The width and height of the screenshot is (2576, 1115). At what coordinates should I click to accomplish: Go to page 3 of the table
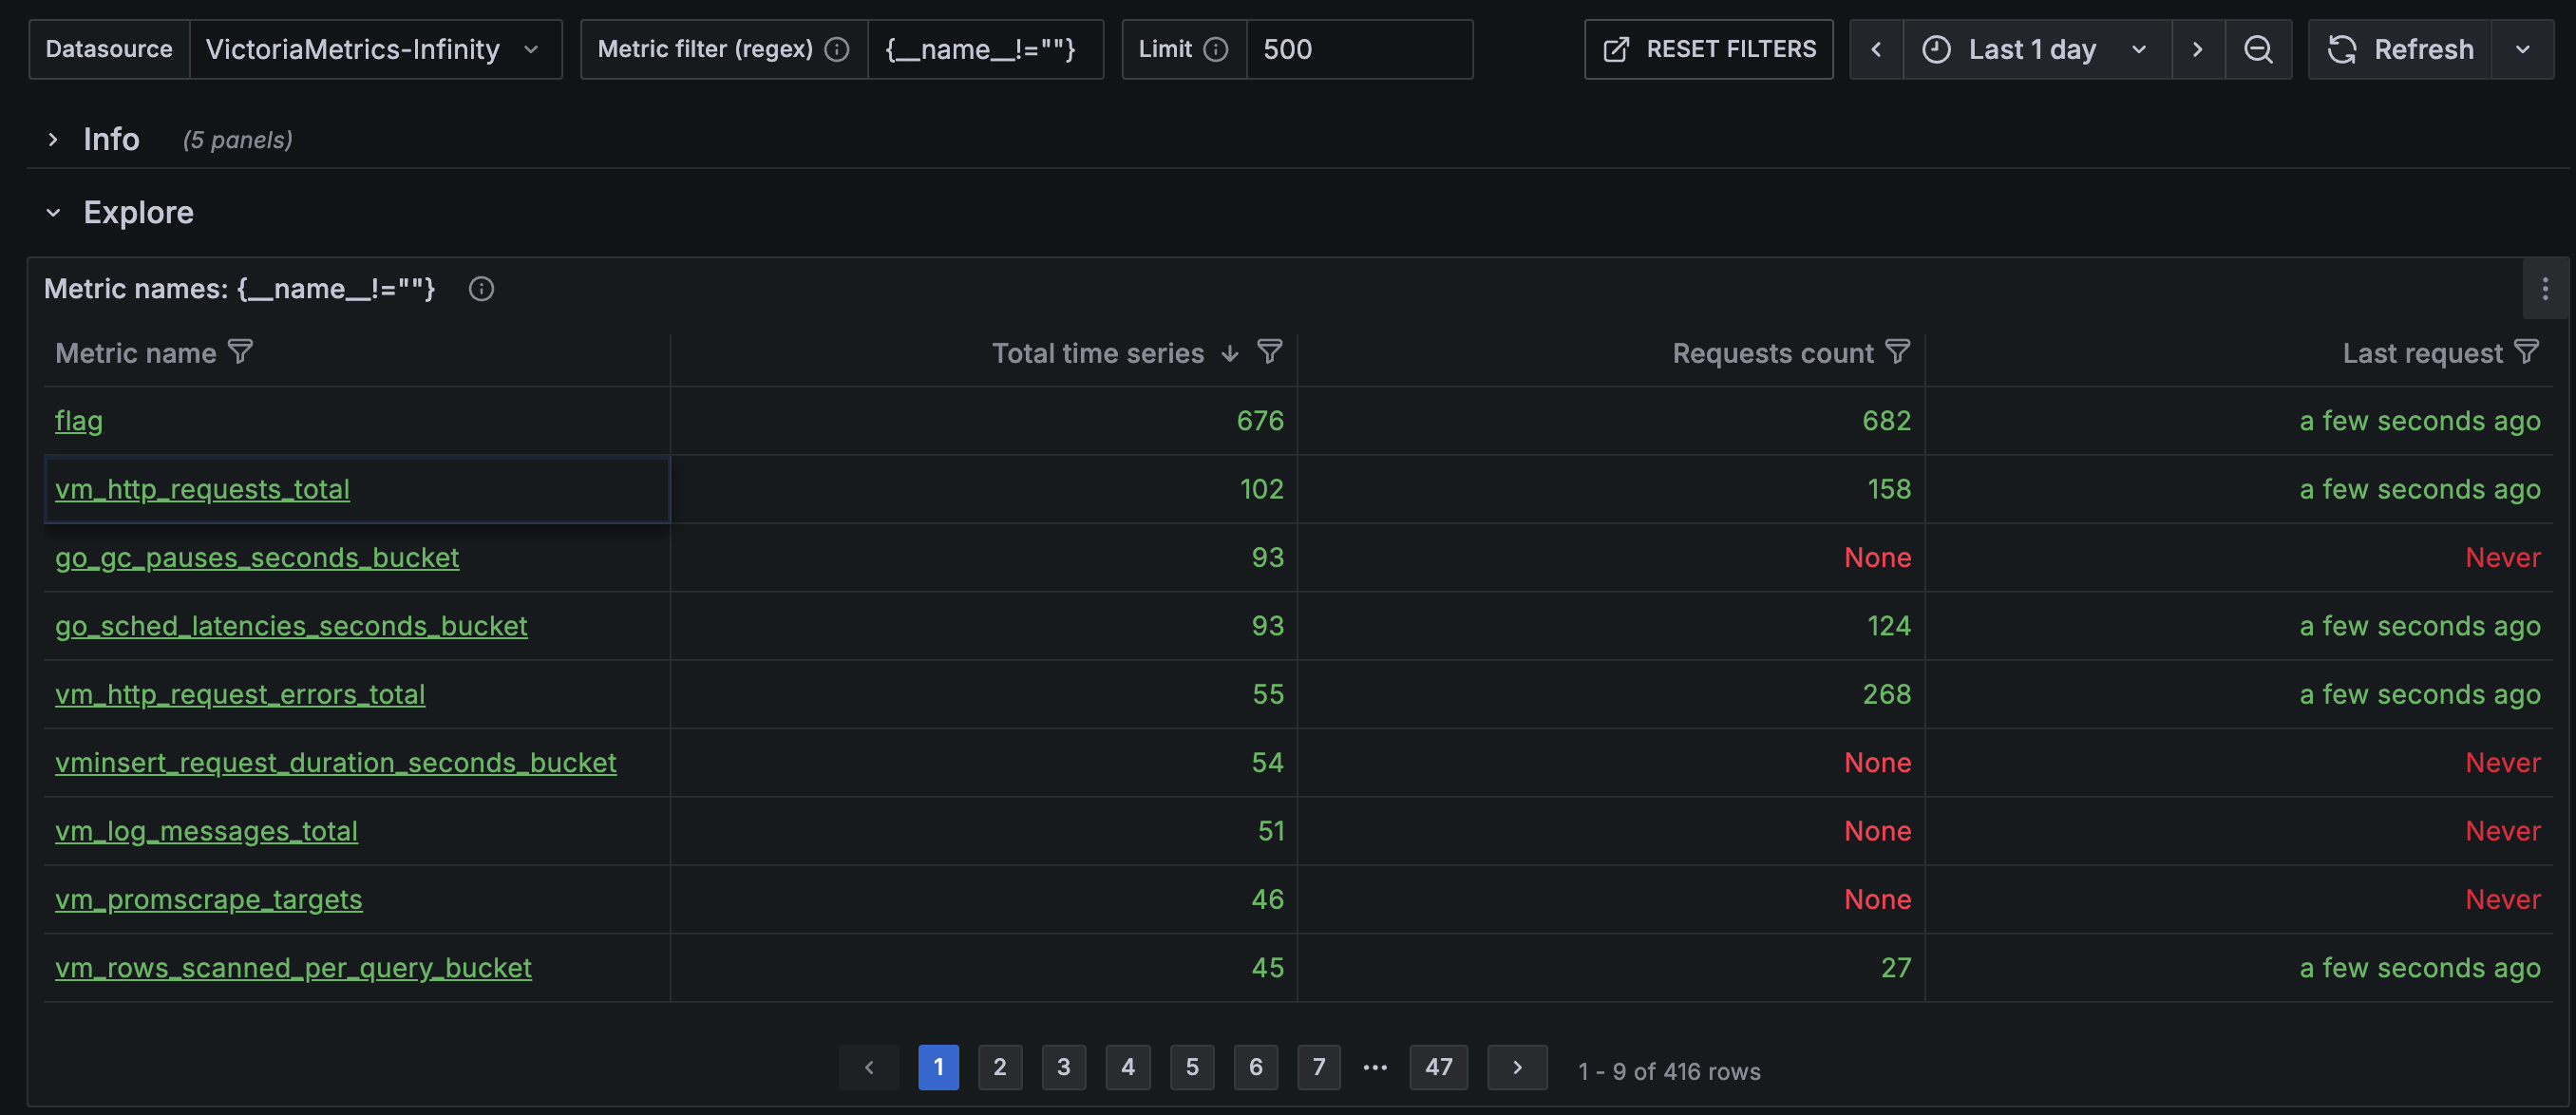coord(1063,1067)
